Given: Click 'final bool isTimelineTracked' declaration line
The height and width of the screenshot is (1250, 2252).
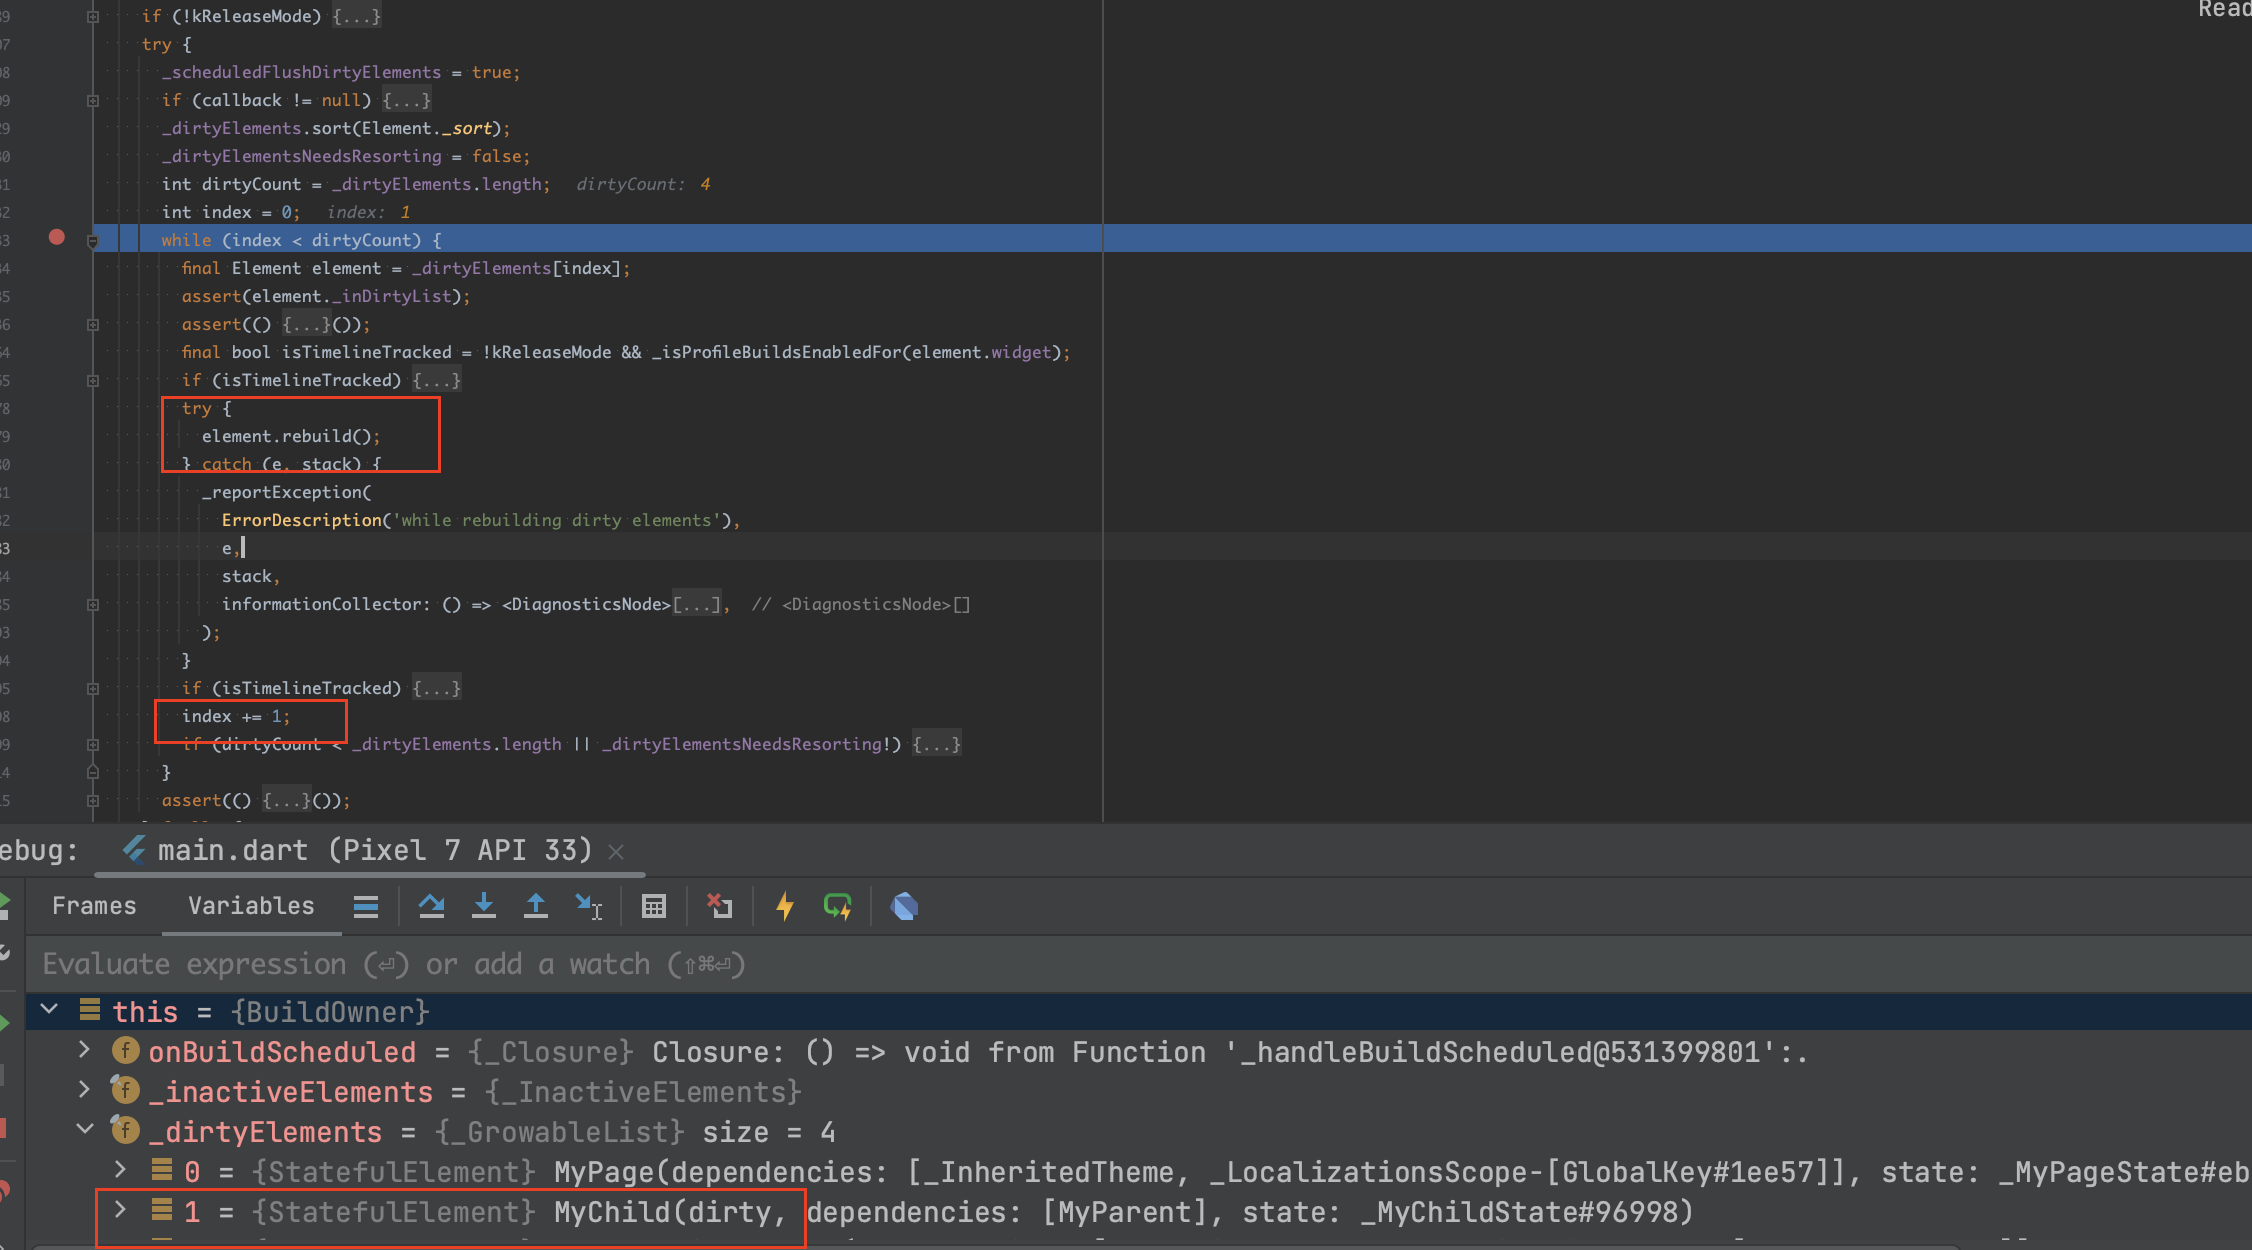Looking at the screenshot, I should [626, 352].
